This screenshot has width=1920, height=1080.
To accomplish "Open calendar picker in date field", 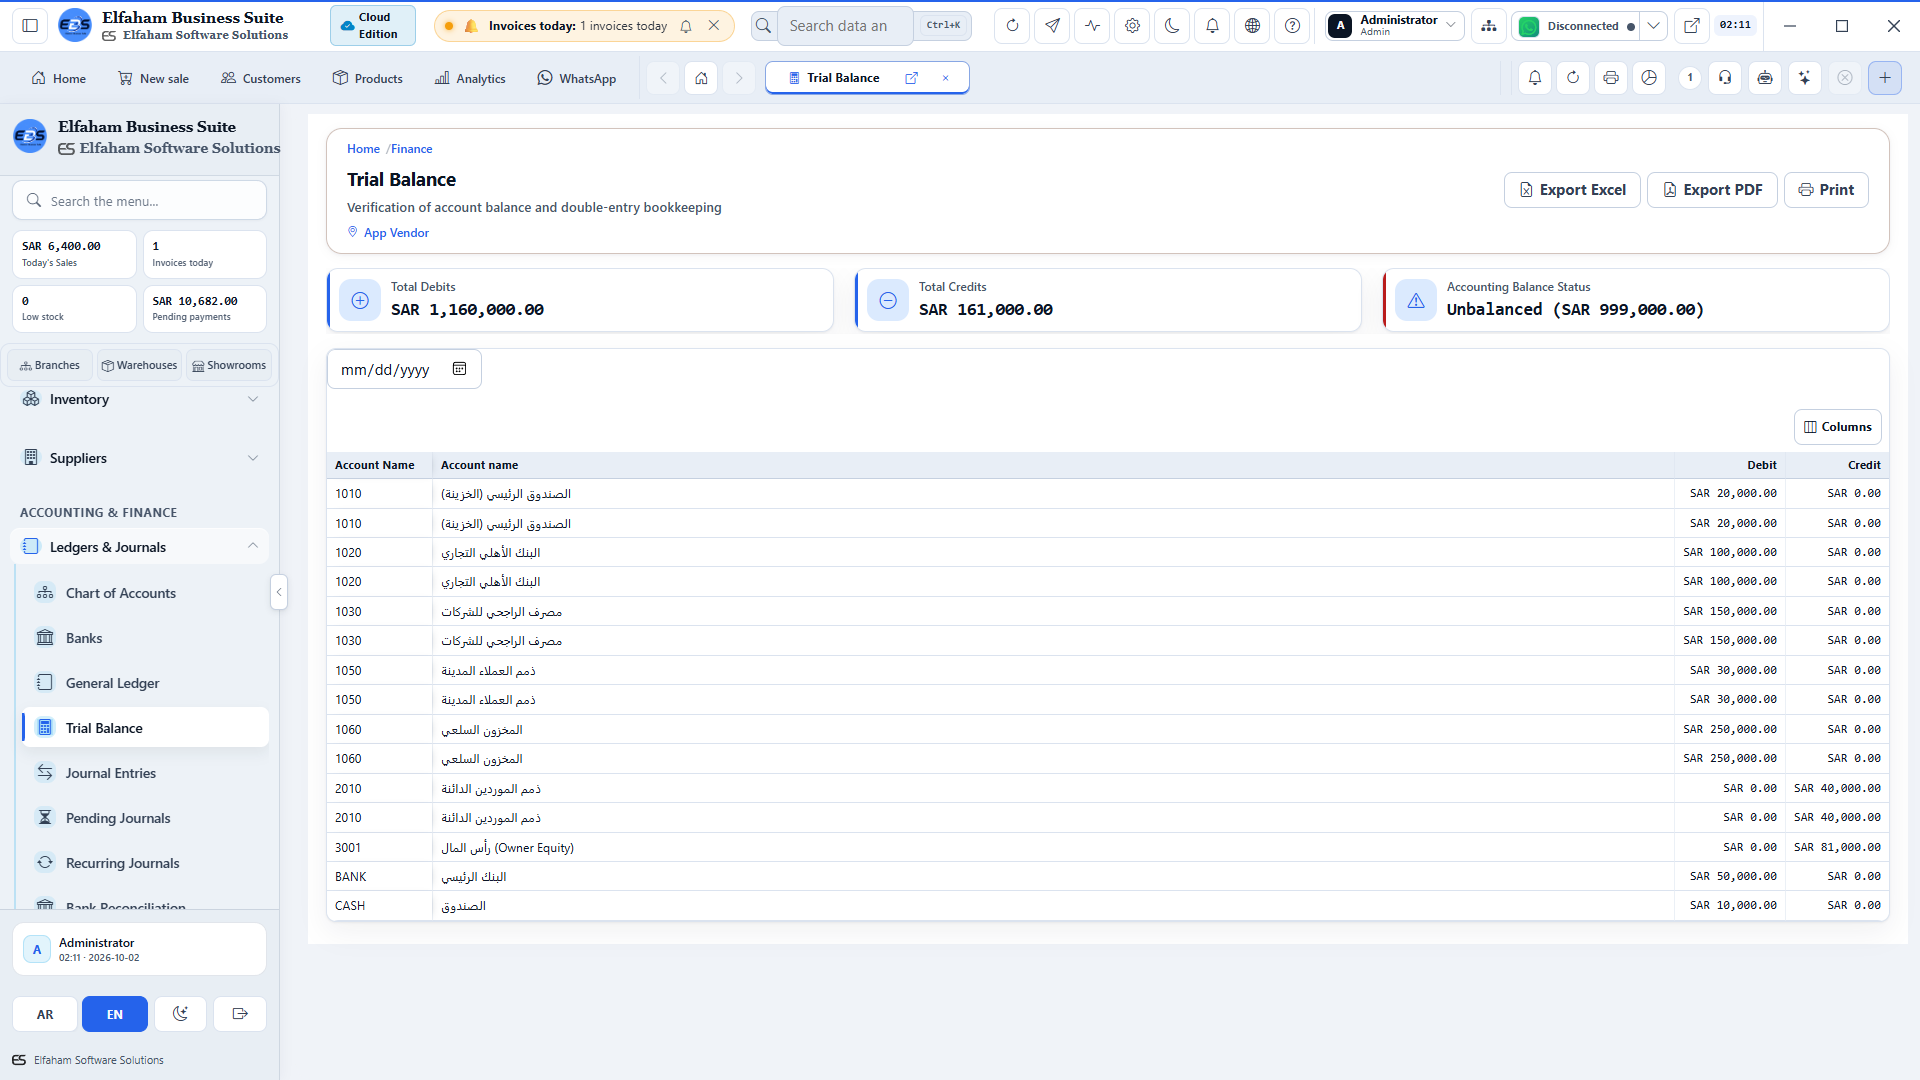I will pyautogui.click(x=459, y=369).
